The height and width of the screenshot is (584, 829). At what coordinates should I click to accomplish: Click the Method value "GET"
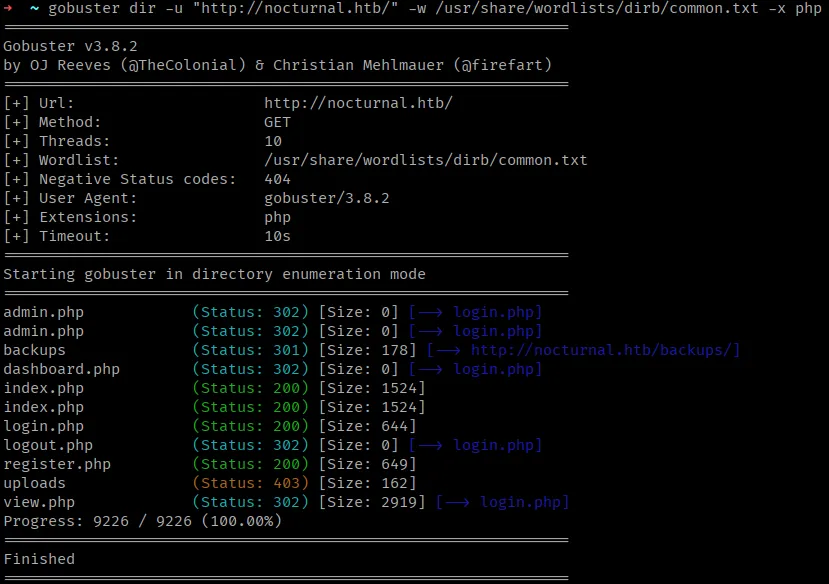click(x=278, y=122)
